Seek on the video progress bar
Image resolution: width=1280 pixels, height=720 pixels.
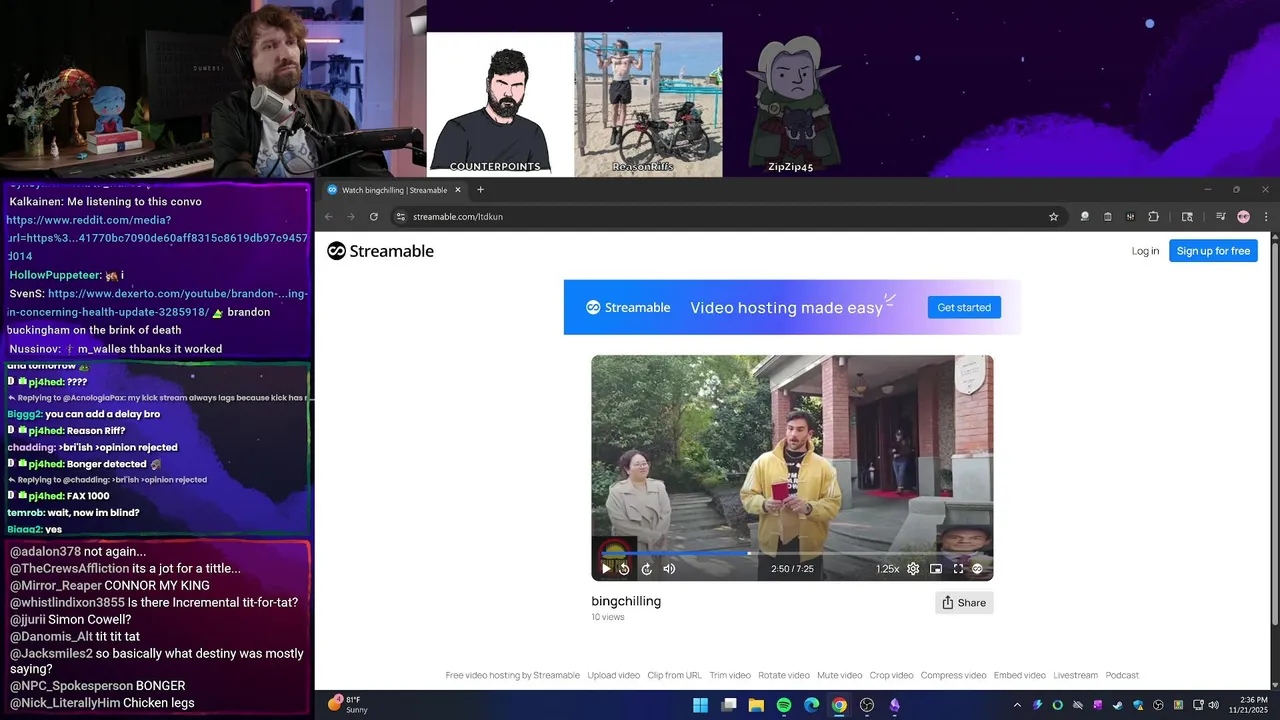click(792, 553)
